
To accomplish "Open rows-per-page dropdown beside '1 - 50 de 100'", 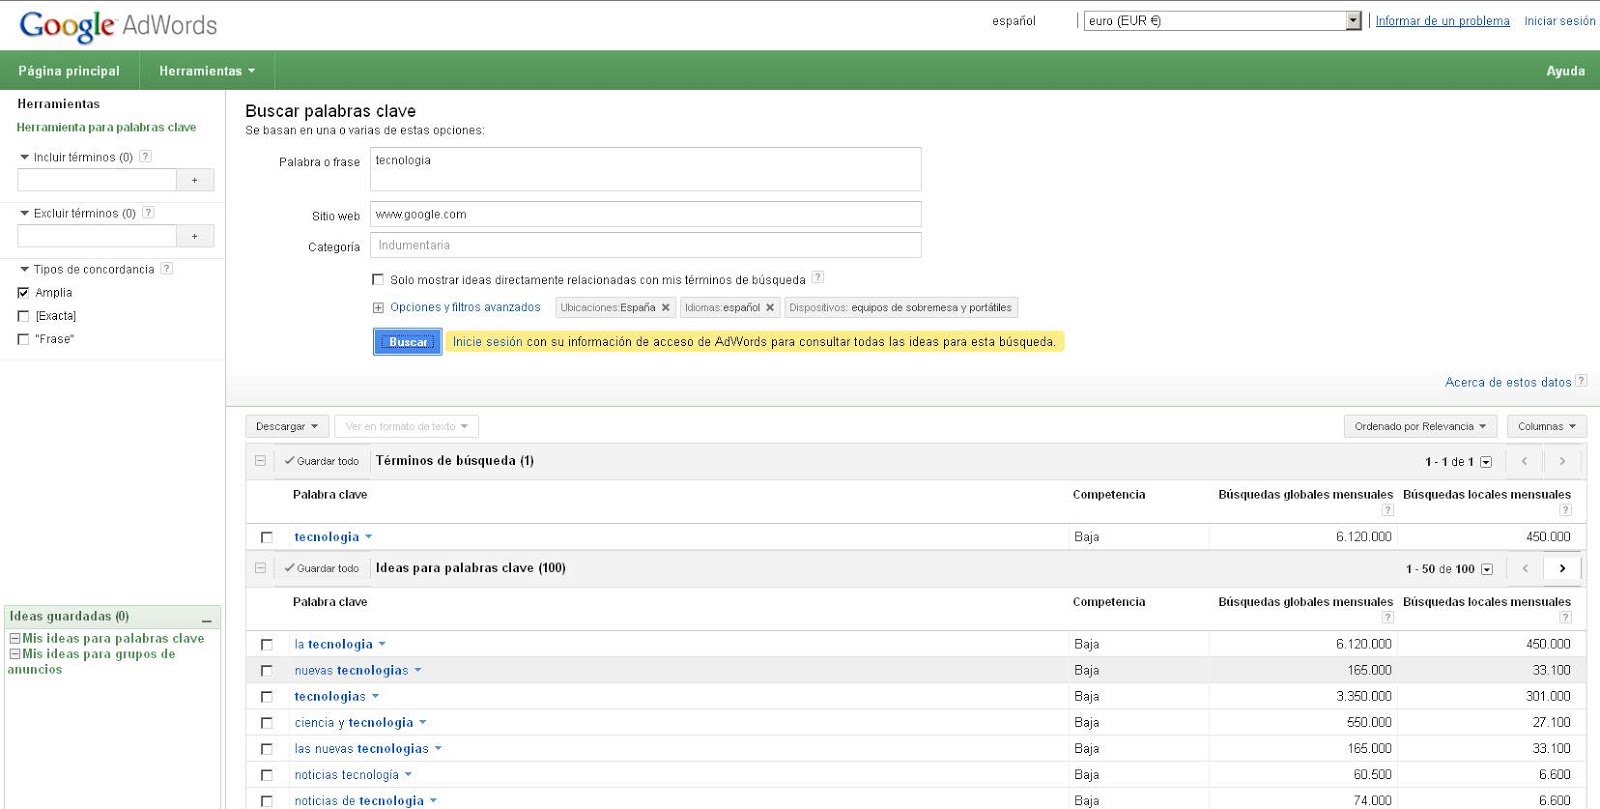I will pos(1487,569).
